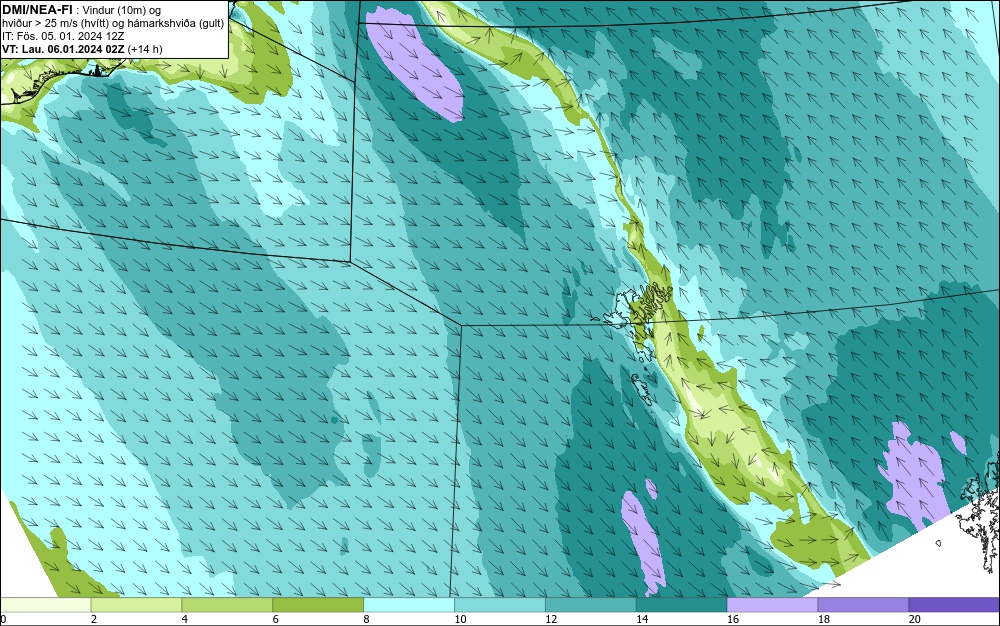
Task: Click the 0–2 m/s pale yellow legend swatch
Action: click(46, 604)
